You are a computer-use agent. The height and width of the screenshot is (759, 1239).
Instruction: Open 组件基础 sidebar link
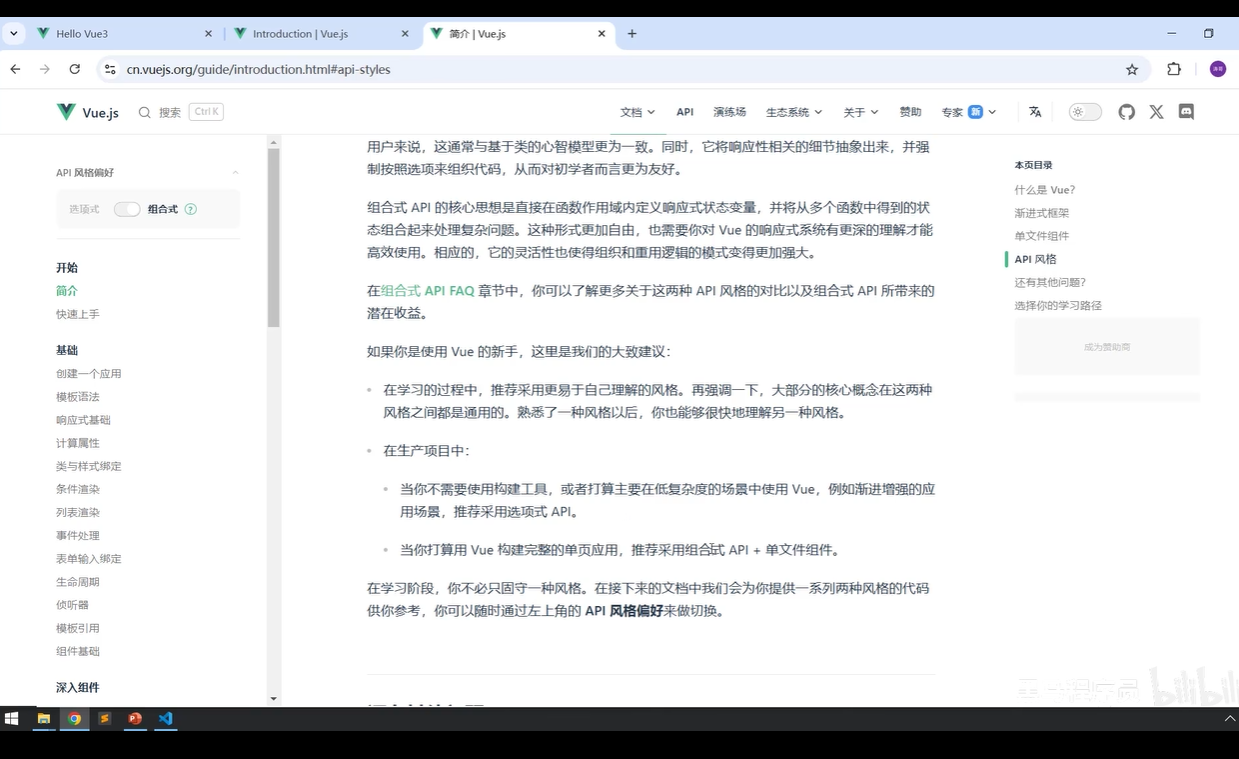[x=78, y=651]
